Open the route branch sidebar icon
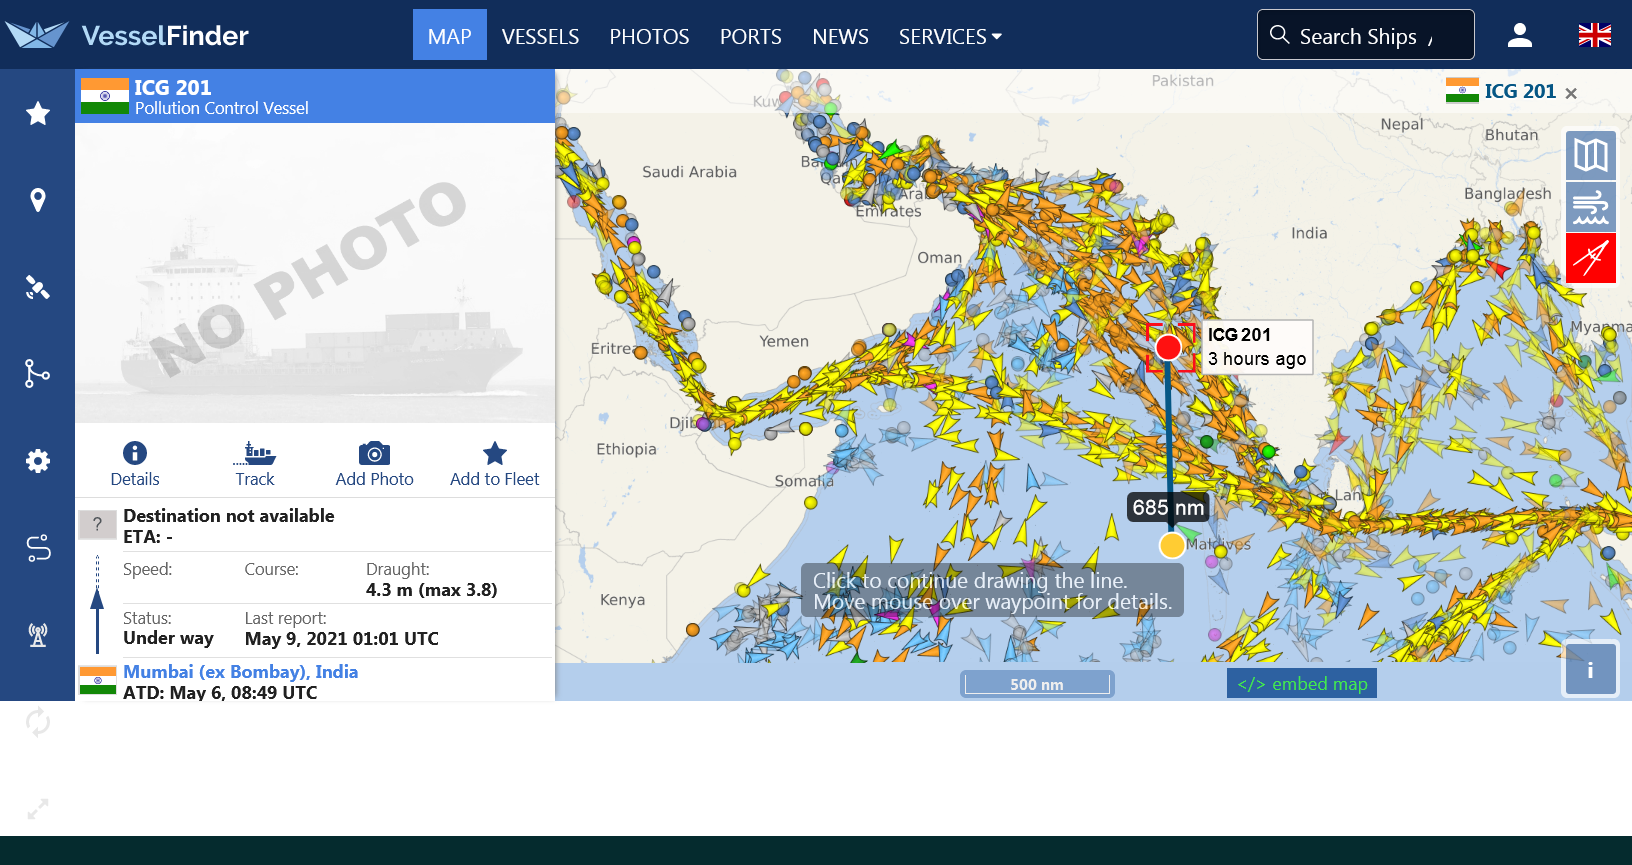Screen dimensions: 1632x865 [x=38, y=374]
